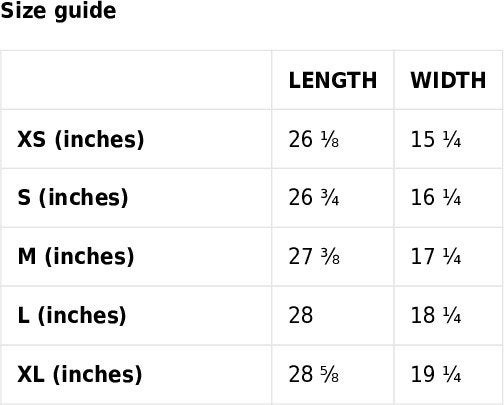This screenshot has height=405, width=504.
Task: Click the S (inches) row label
Action: pos(73,198)
